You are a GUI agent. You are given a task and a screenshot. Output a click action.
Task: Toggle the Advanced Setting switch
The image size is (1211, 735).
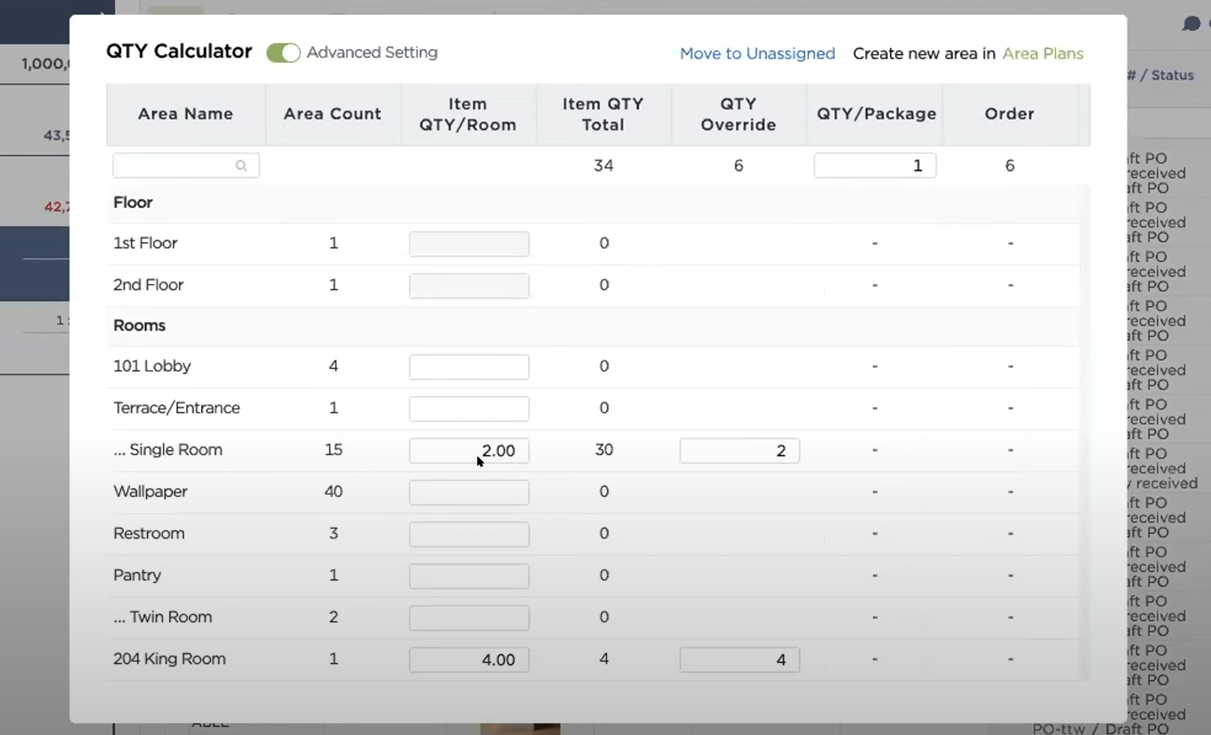283,53
